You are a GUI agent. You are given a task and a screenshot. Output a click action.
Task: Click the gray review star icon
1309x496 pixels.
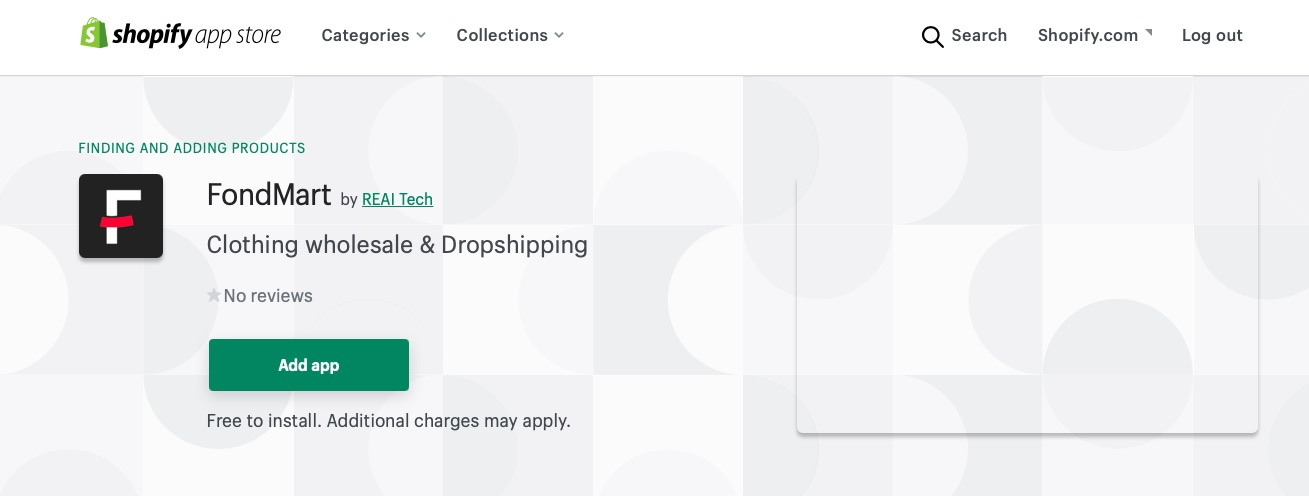[213, 296]
